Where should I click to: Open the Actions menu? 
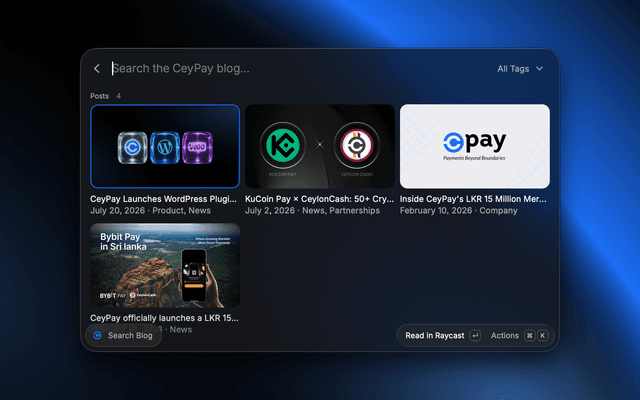point(505,336)
